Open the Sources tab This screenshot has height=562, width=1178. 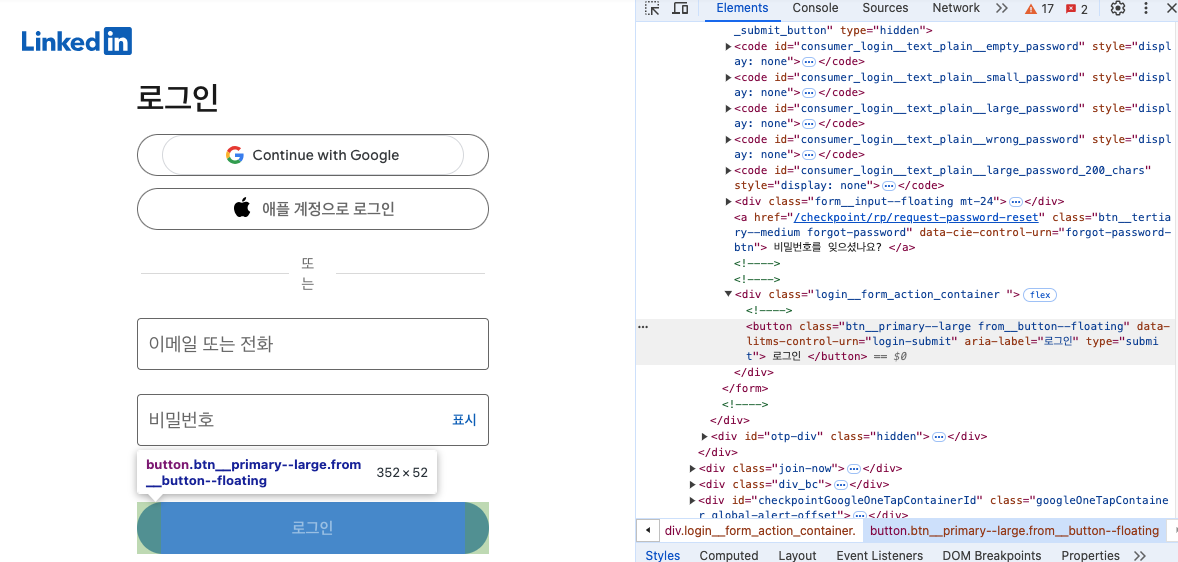(x=885, y=8)
